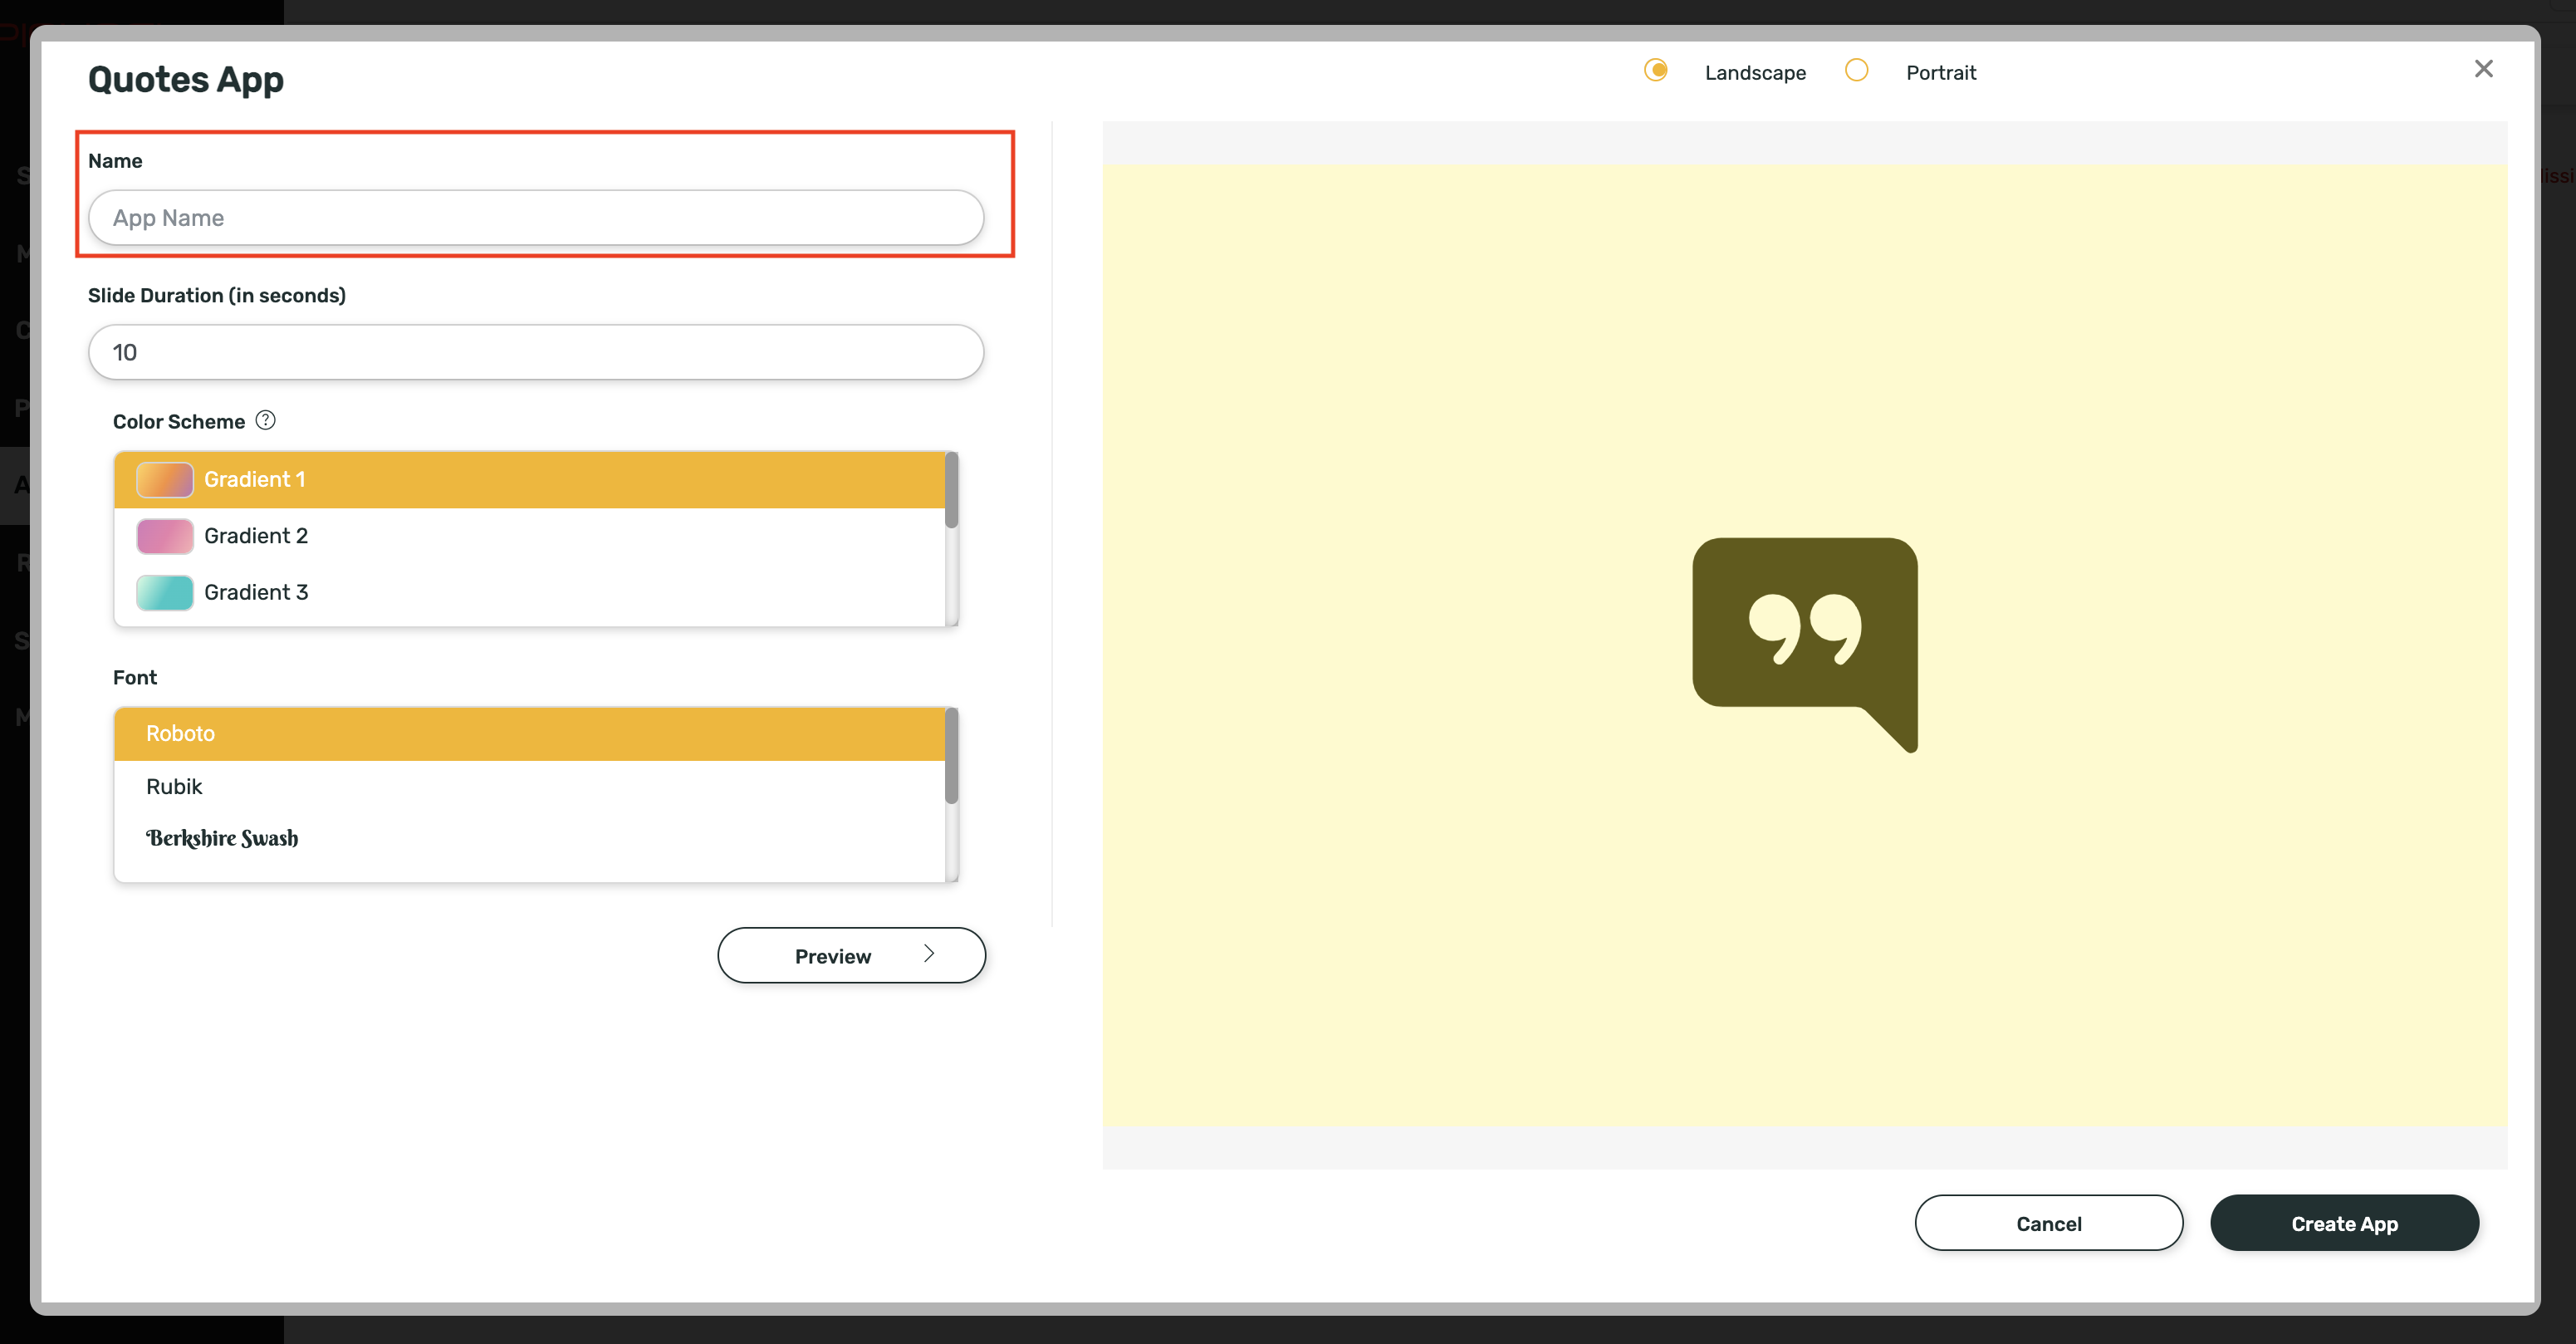Close the Quotes App dialog

tap(2484, 68)
